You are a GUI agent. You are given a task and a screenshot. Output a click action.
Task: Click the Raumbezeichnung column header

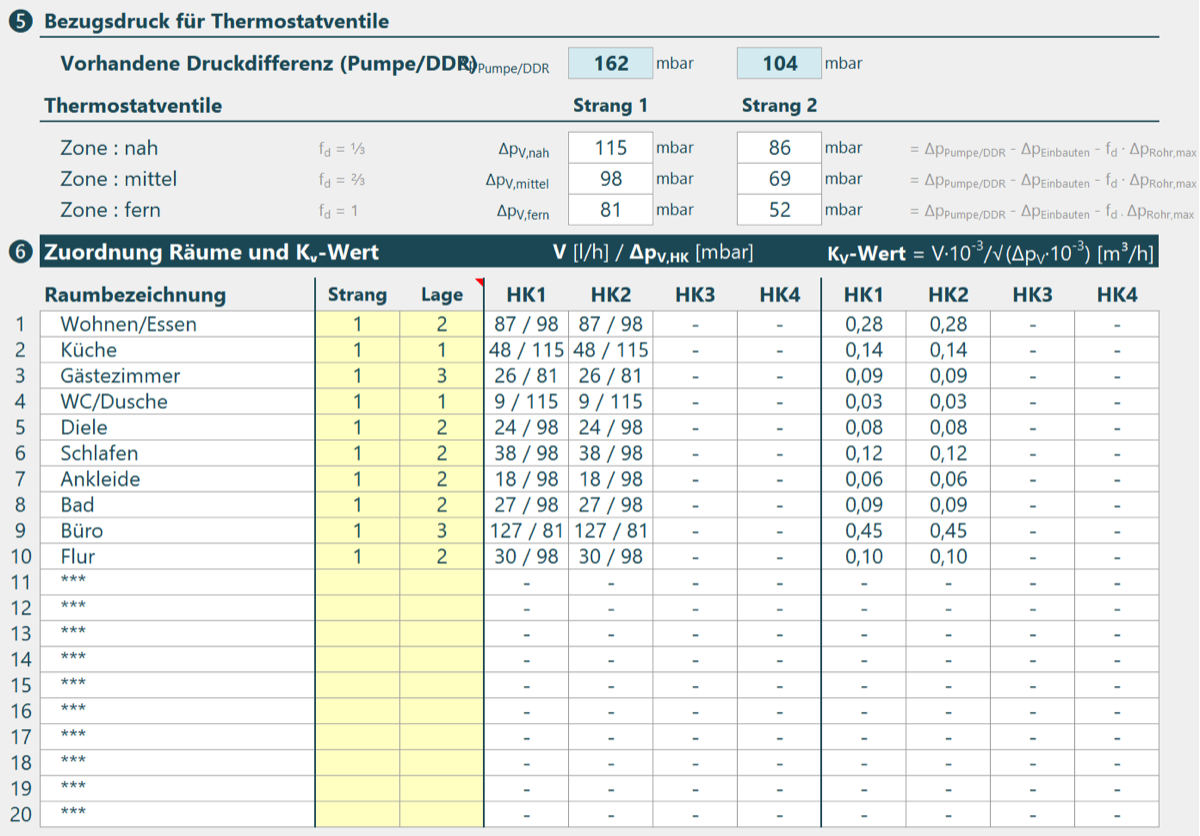[135, 295]
